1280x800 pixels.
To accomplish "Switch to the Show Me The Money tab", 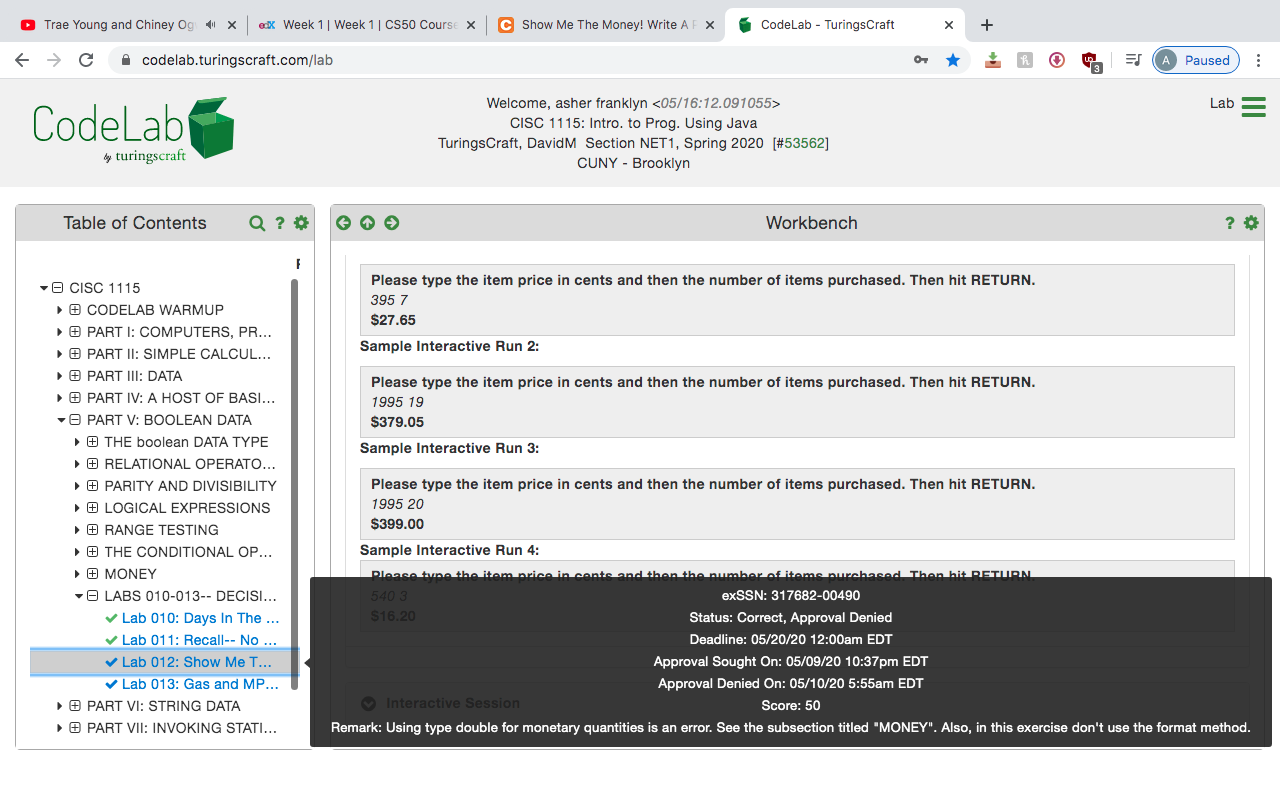I will [x=605, y=25].
